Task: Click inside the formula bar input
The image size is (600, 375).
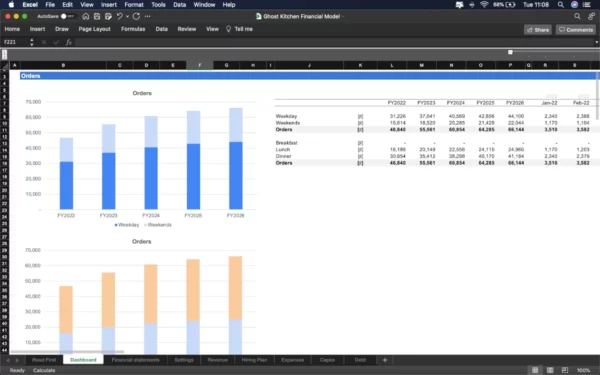Action: (333, 42)
